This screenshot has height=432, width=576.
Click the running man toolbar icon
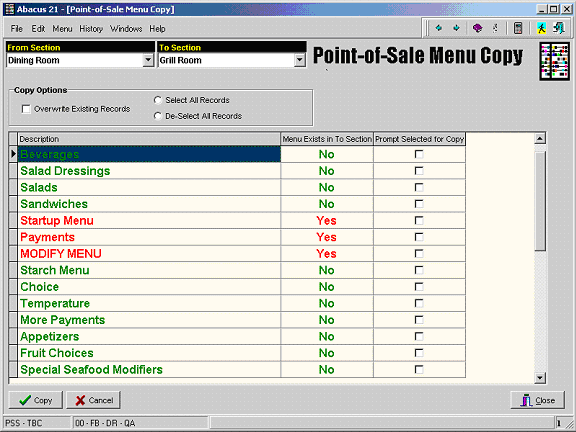[x=541, y=28]
